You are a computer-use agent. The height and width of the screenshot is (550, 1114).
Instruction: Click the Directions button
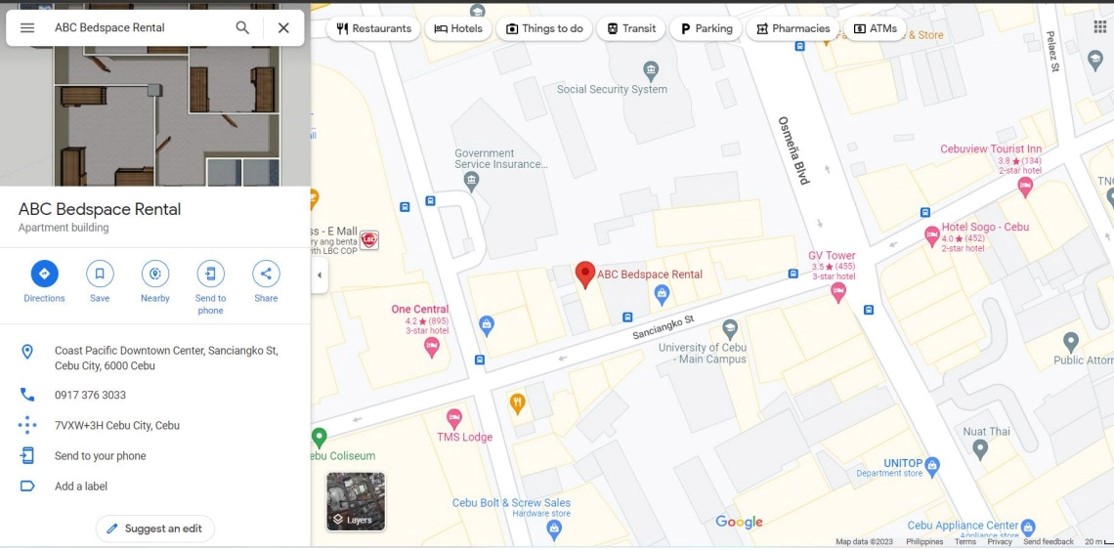coord(44,274)
